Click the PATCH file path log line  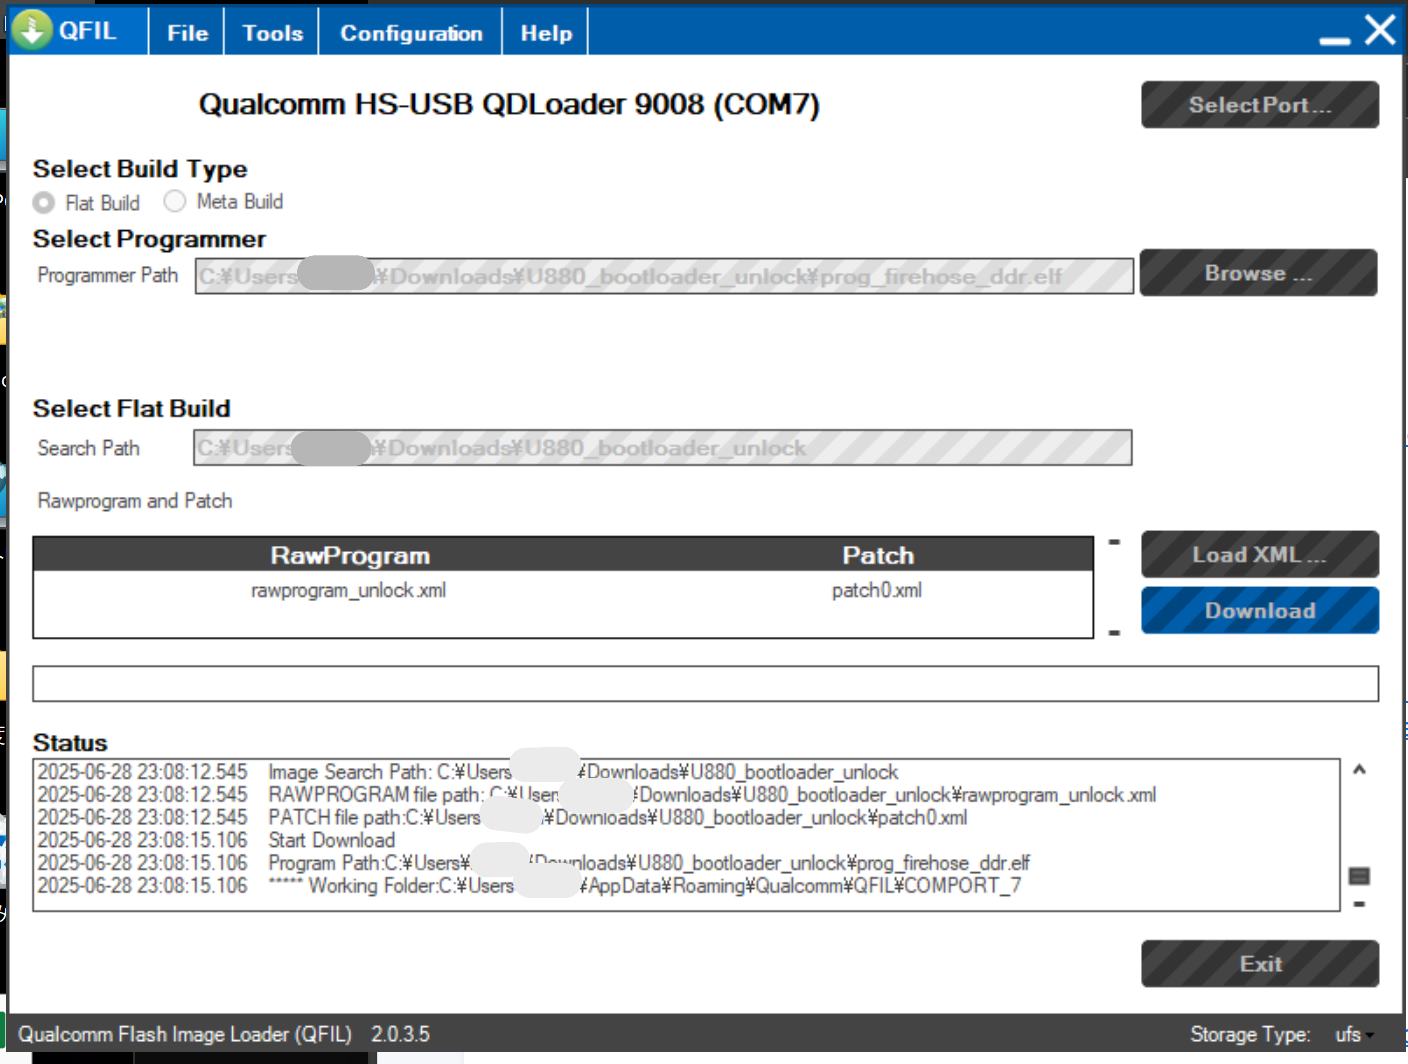point(502,817)
